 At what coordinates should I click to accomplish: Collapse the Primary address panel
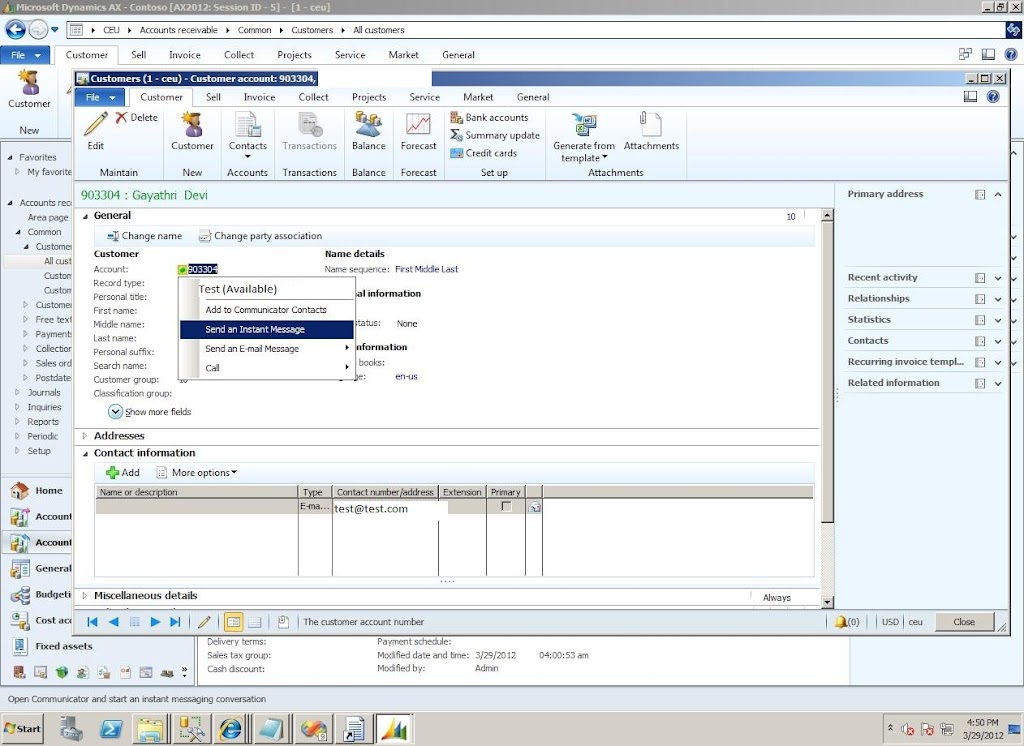[998, 195]
